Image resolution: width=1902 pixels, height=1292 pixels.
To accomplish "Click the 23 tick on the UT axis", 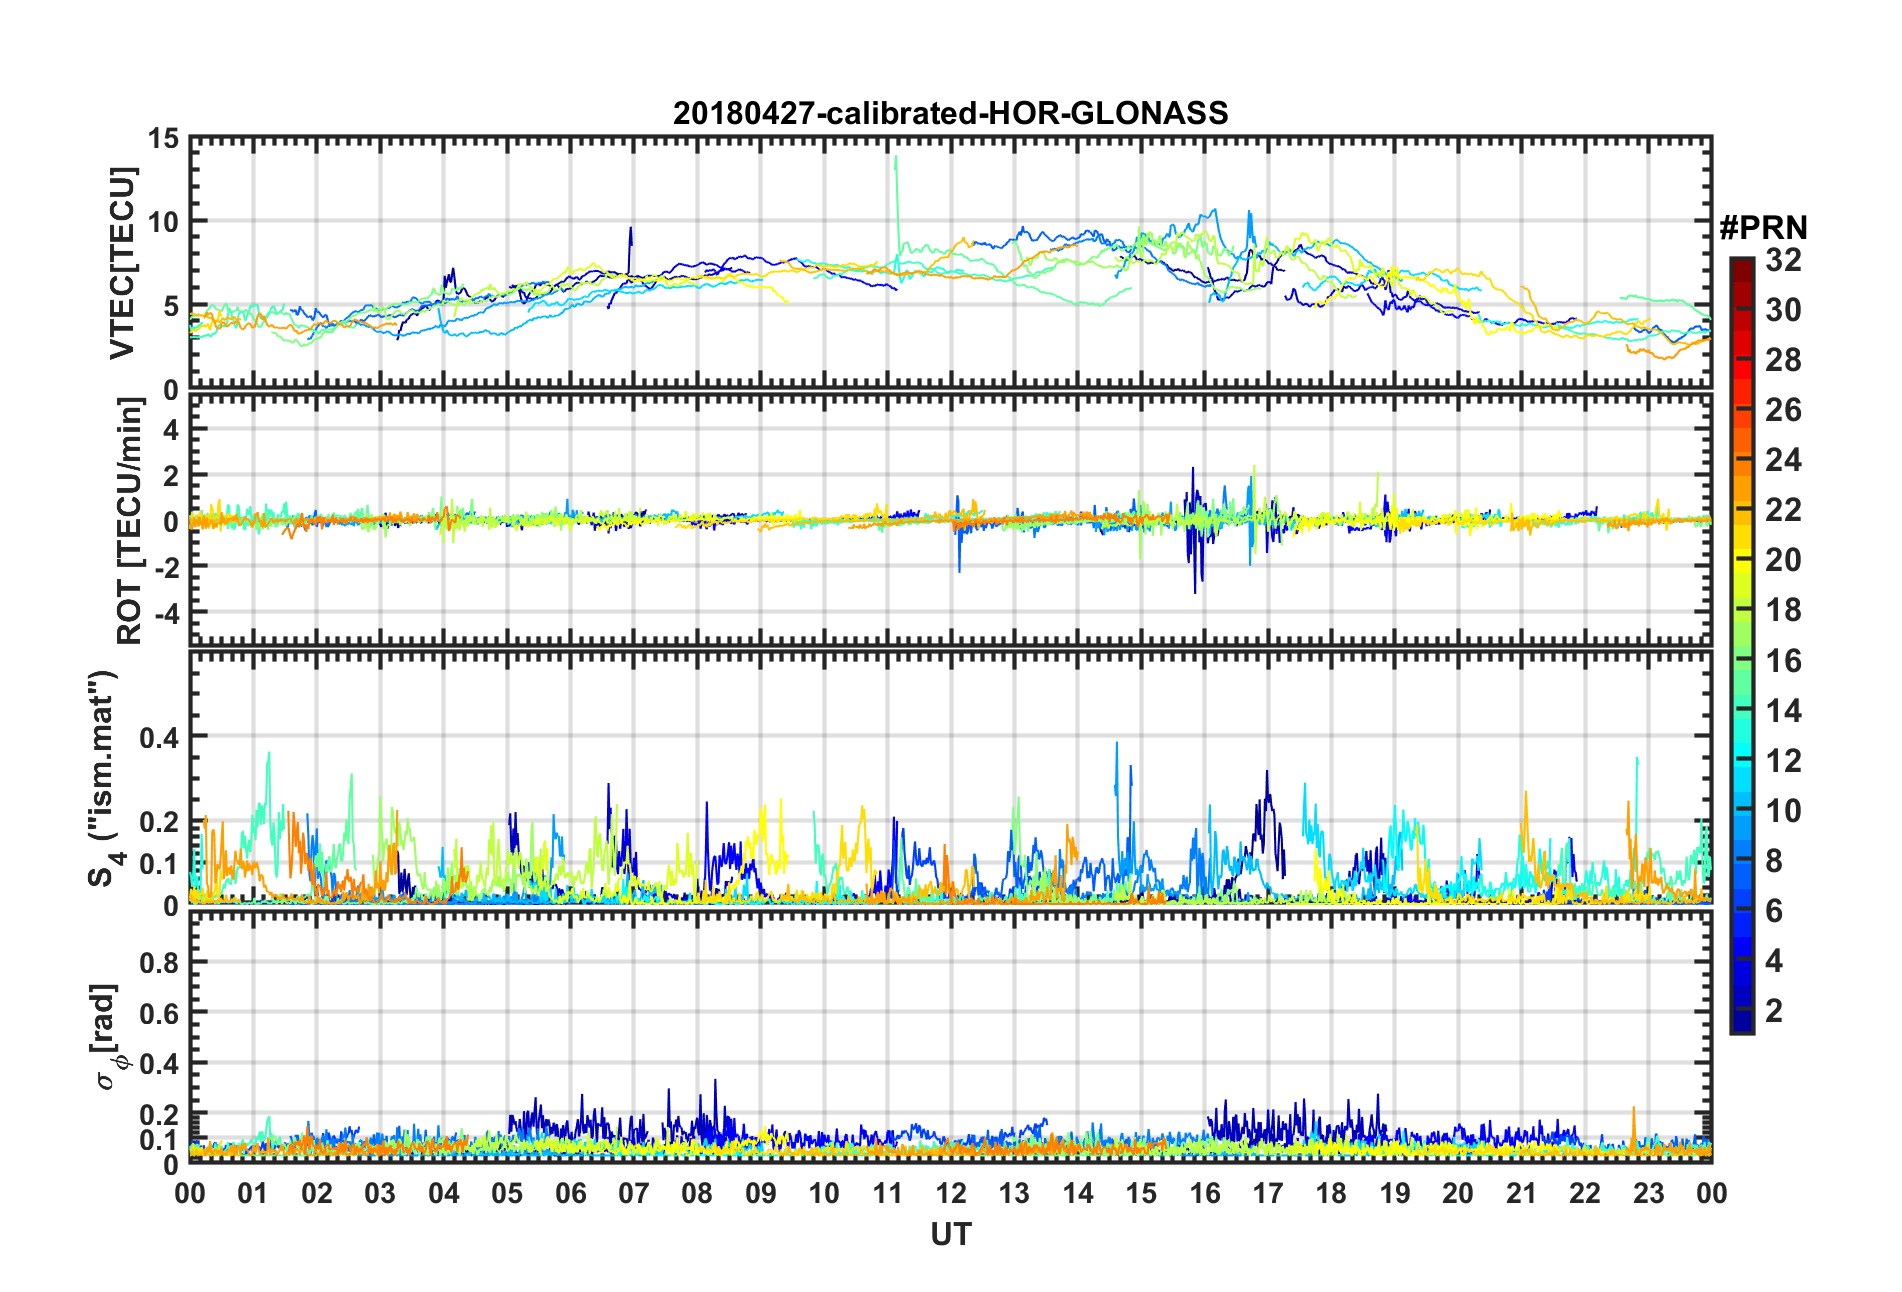I will point(1648,1193).
